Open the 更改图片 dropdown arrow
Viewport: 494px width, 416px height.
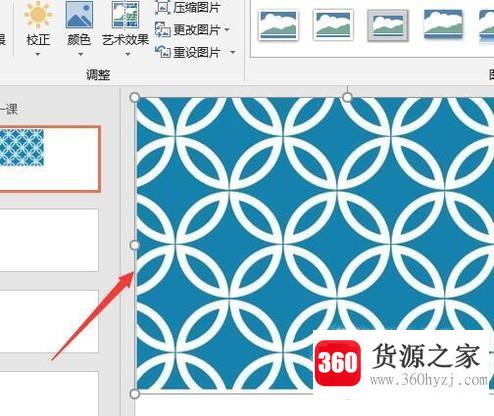pos(227,30)
